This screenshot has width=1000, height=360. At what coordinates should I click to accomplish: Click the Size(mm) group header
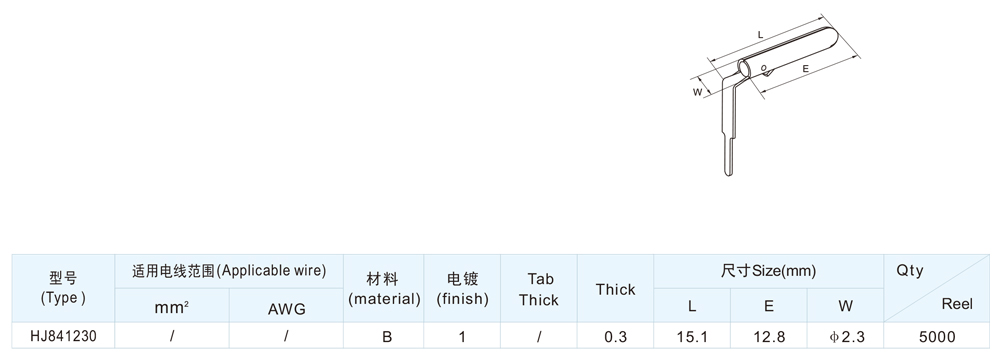pyautogui.click(x=768, y=271)
